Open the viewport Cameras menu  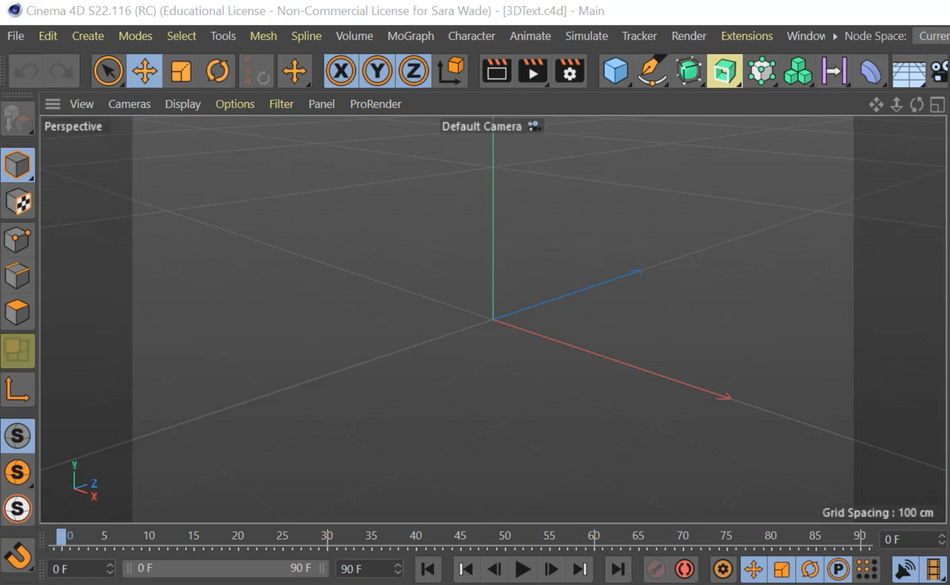pyautogui.click(x=129, y=104)
